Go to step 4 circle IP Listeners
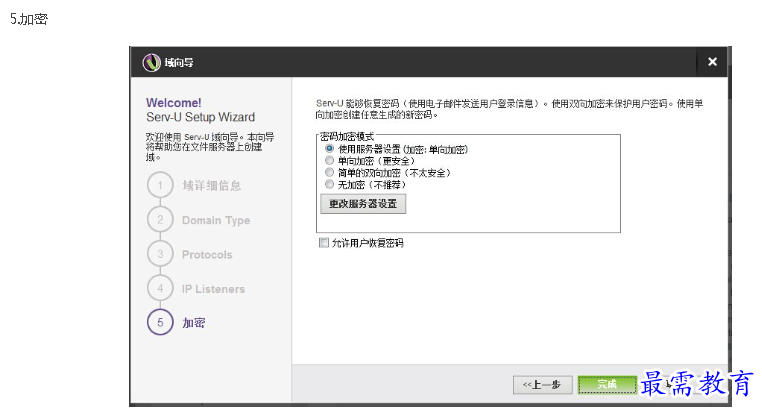The image size is (762, 415). [x=160, y=288]
